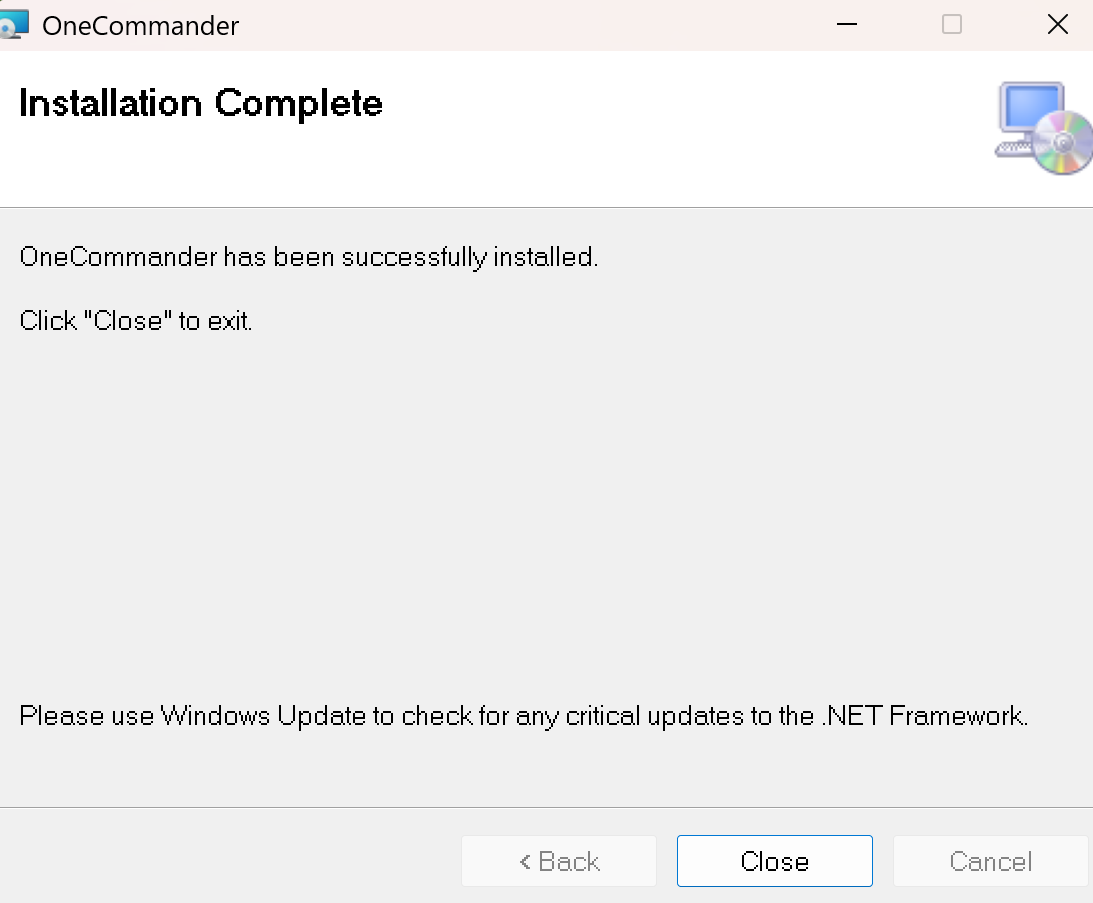Image resolution: width=1093 pixels, height=903 pixels.
Task: Click the disabled Cancel button
Action: click(990, 861)
